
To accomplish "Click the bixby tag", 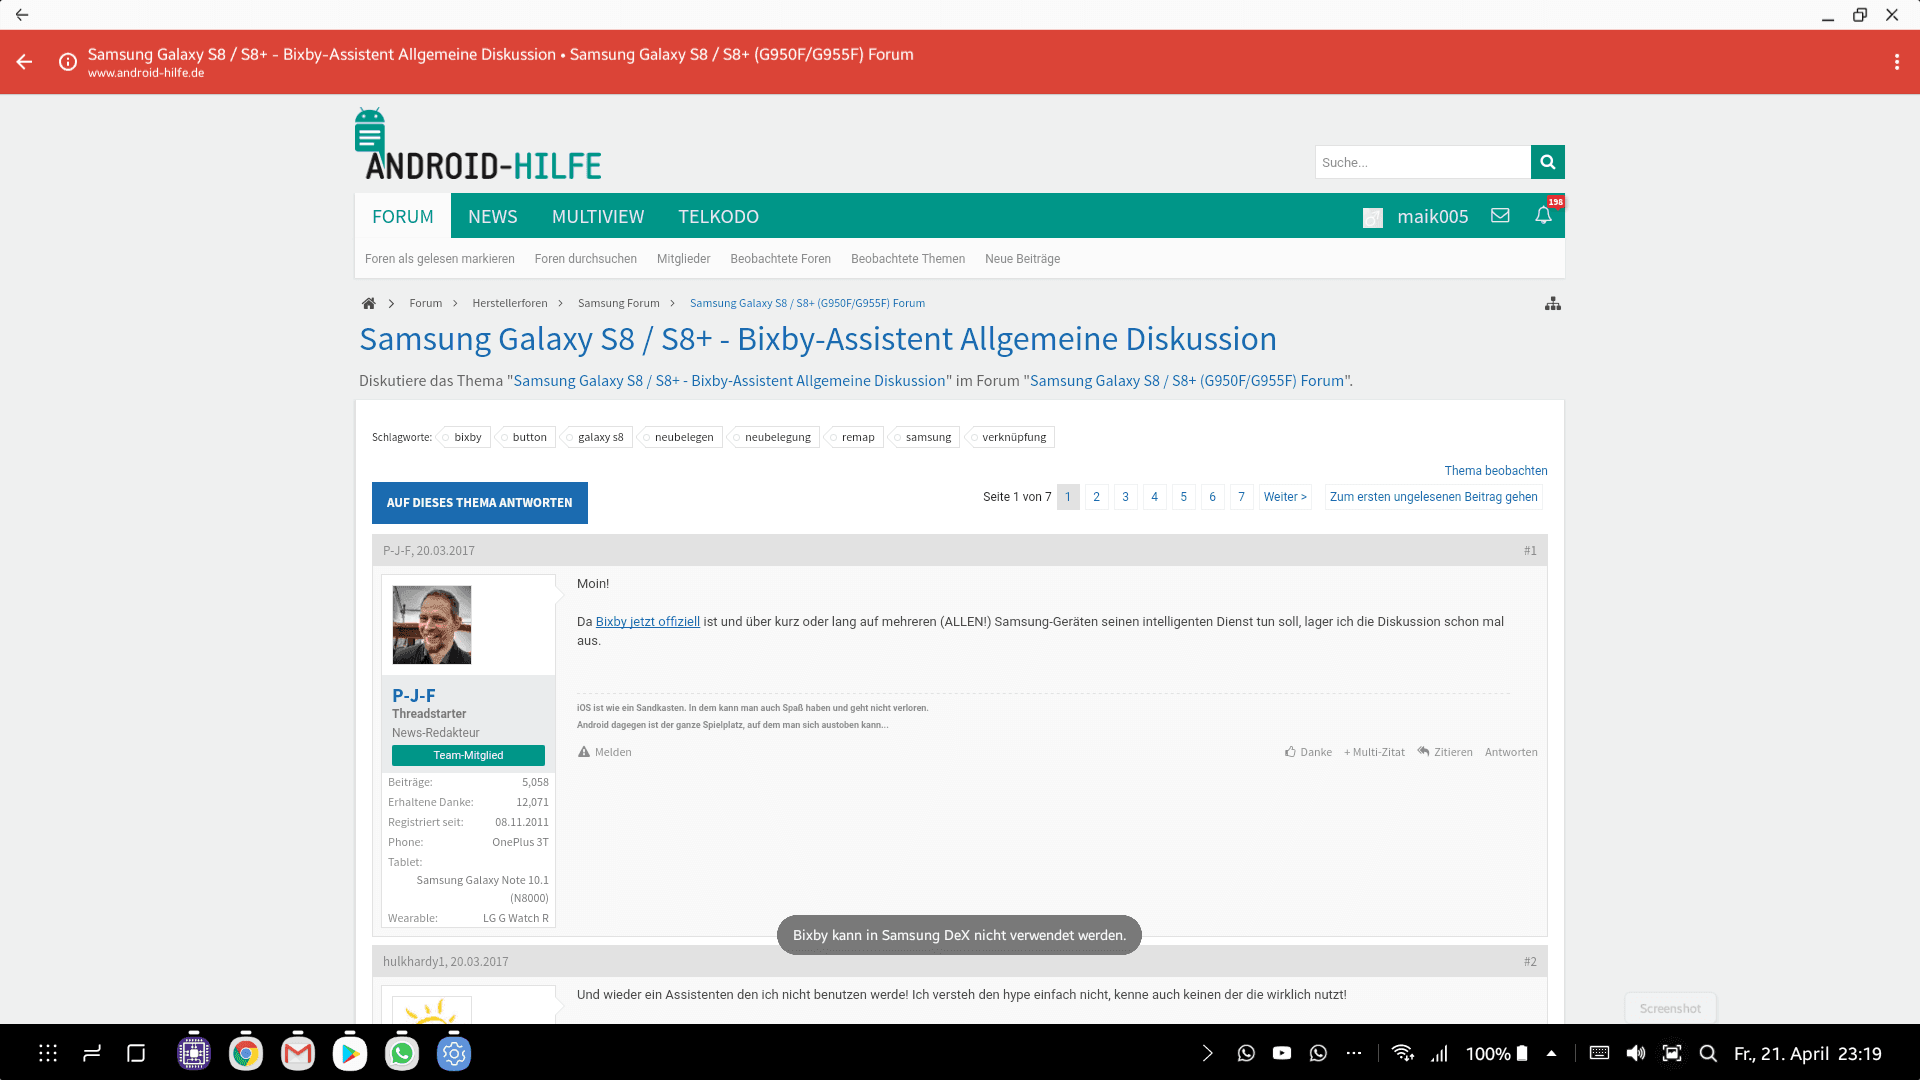I will click(466, 437).
